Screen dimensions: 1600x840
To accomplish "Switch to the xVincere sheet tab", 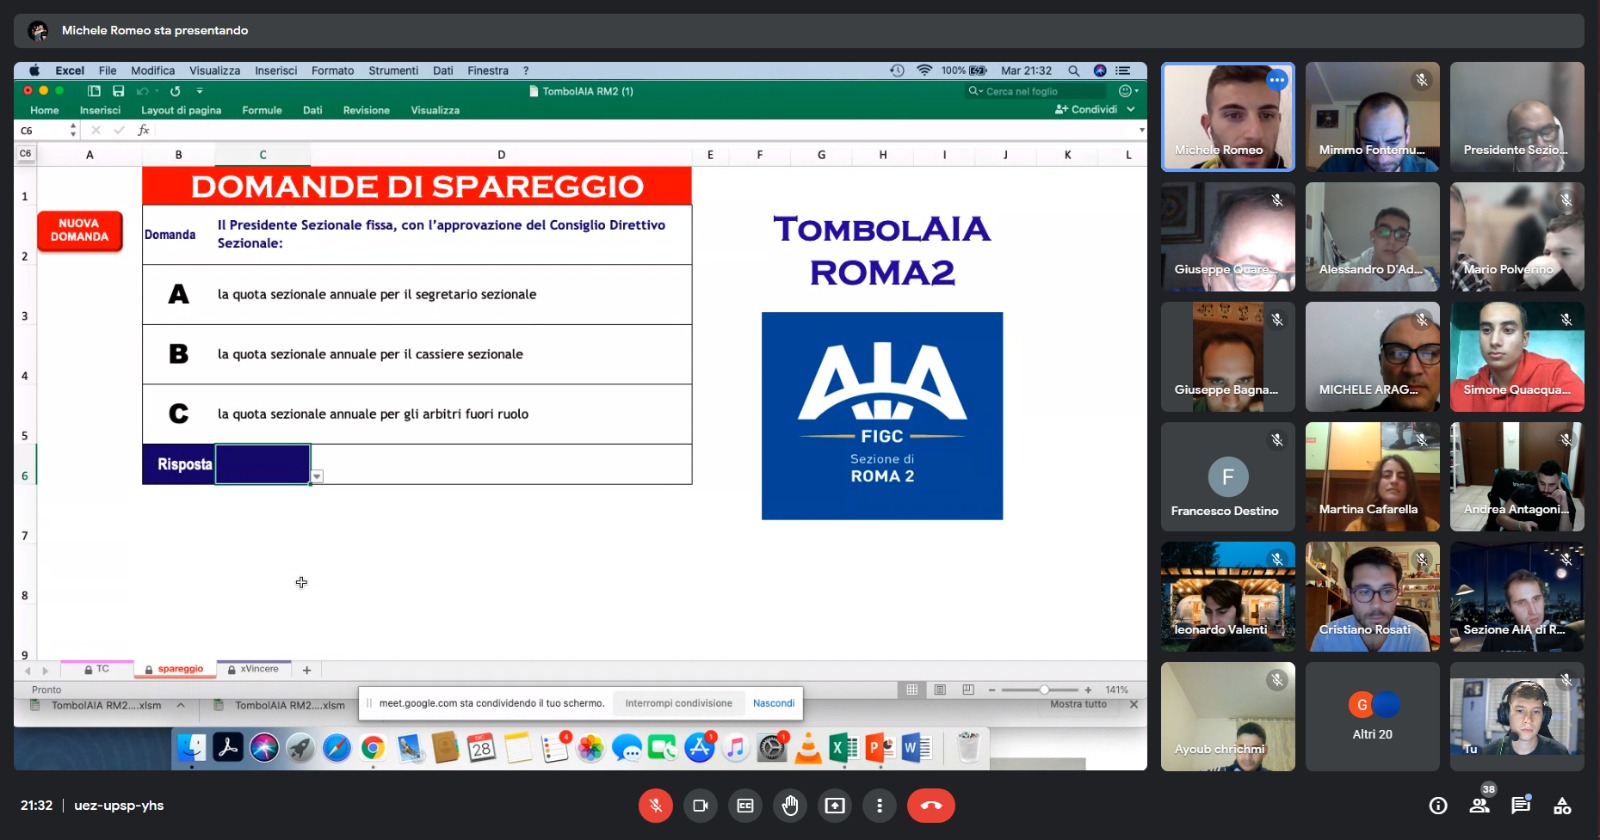I will tap(254, 669).
